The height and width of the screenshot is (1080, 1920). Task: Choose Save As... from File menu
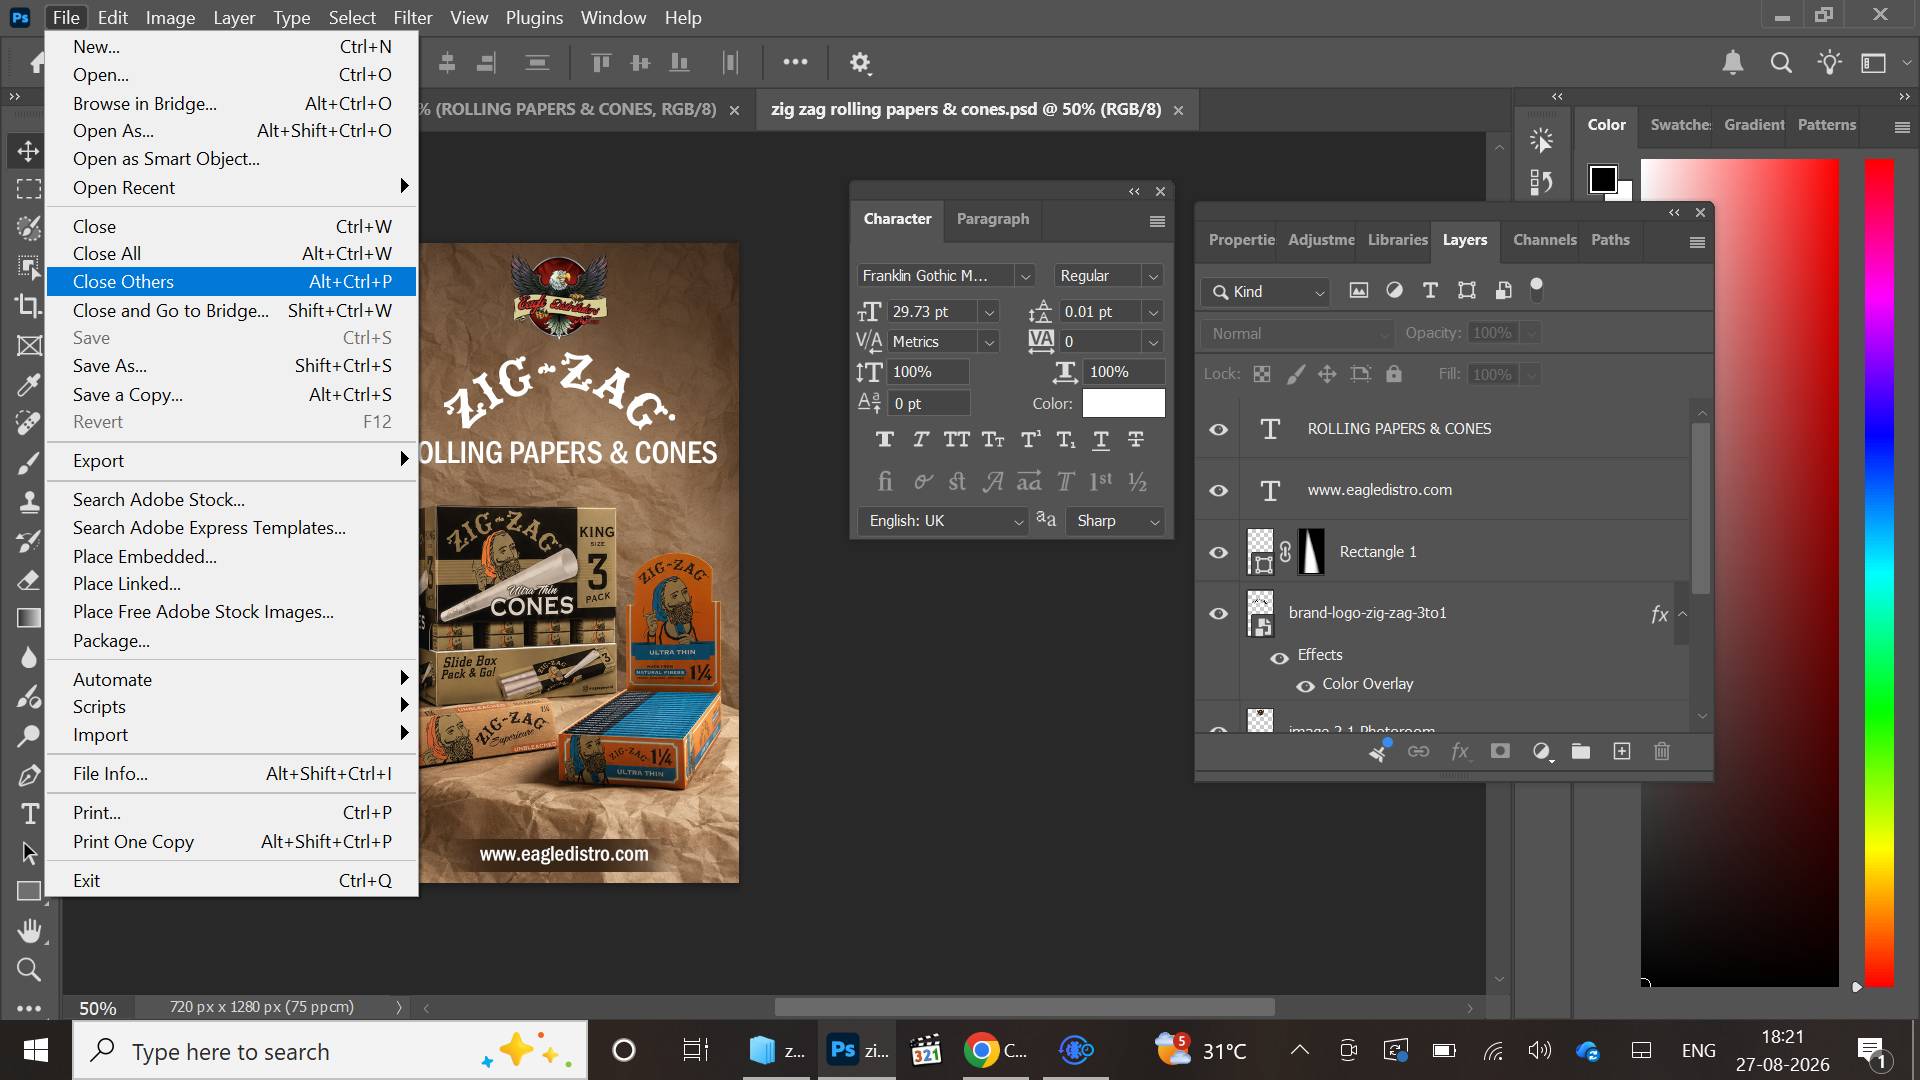(x=231, y=366)
